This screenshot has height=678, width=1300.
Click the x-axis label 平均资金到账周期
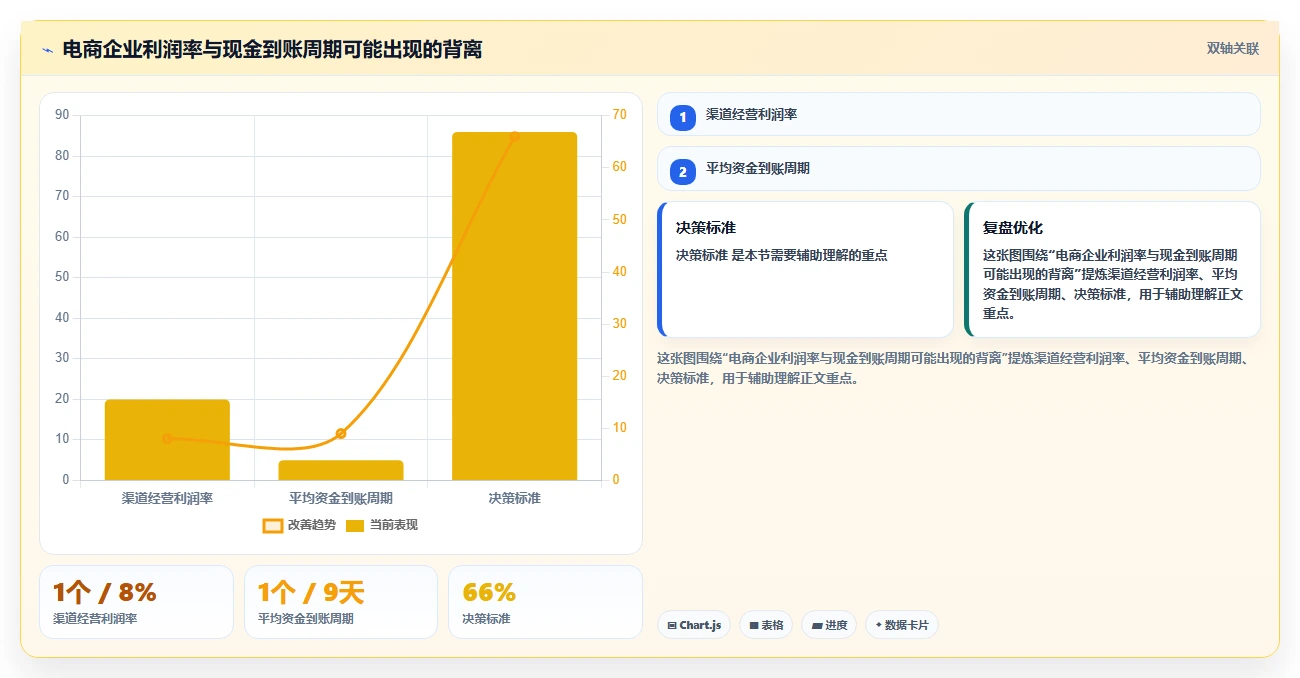(x=341, y=498)
